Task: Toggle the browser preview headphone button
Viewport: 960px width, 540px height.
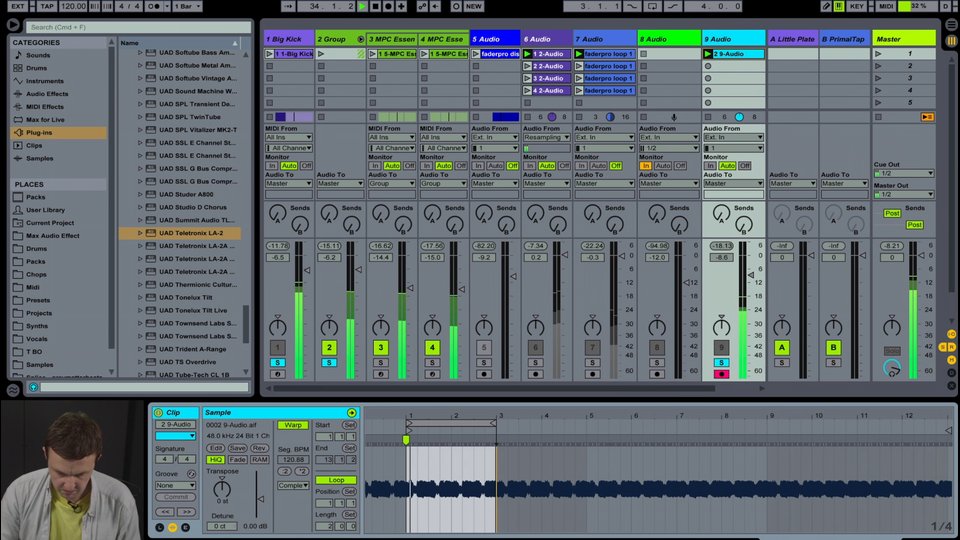Action: 34,387
